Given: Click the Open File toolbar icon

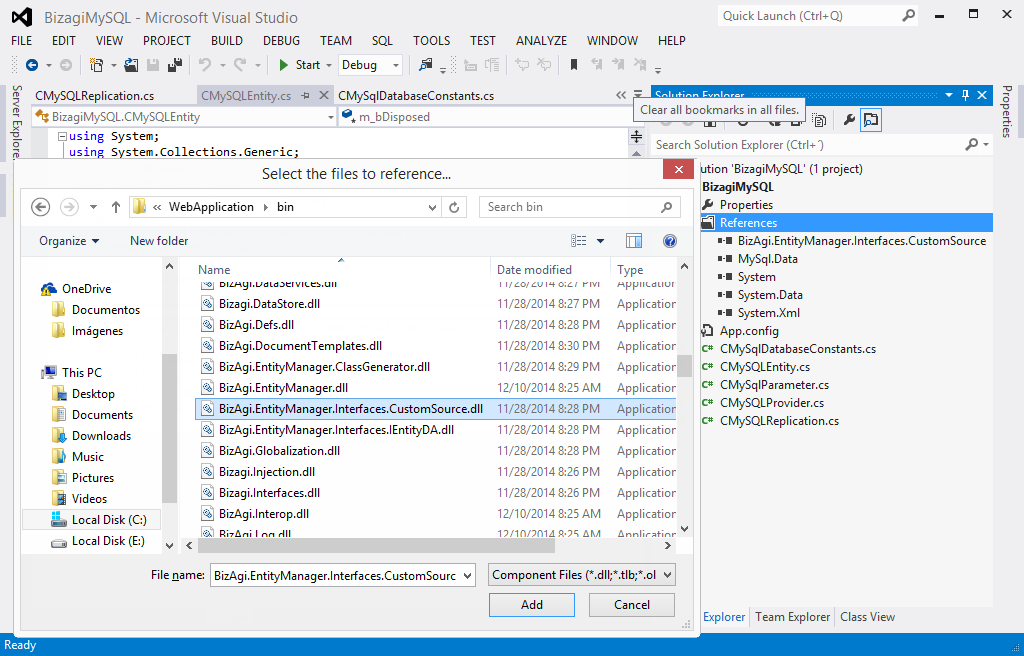Looking at the screenshot, I should click(x=131, y=65).
